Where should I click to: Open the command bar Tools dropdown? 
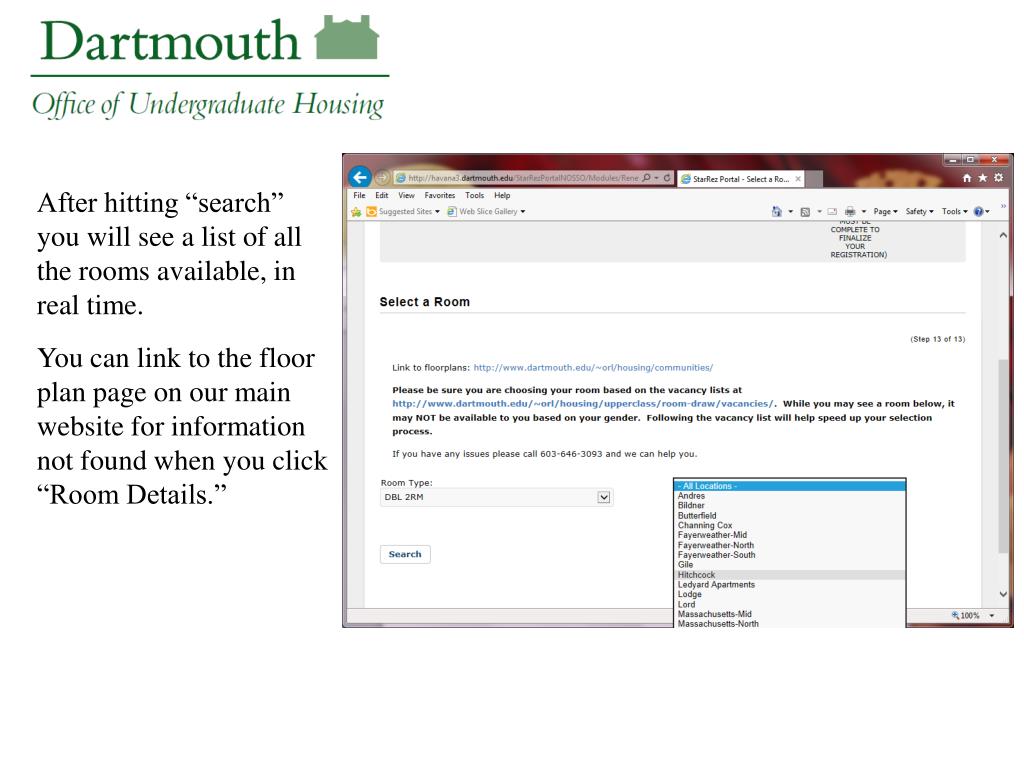pos(955,212)
